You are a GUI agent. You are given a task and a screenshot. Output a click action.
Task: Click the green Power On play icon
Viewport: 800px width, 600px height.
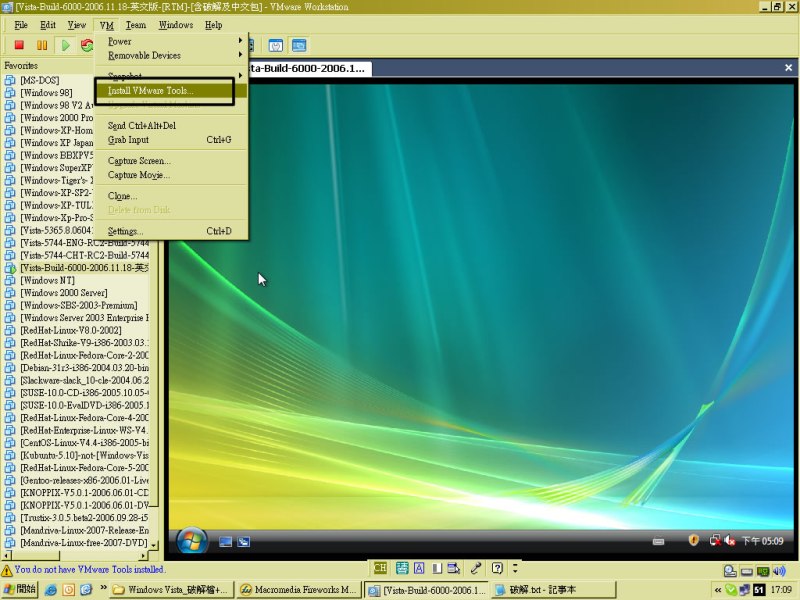point(65,45)
